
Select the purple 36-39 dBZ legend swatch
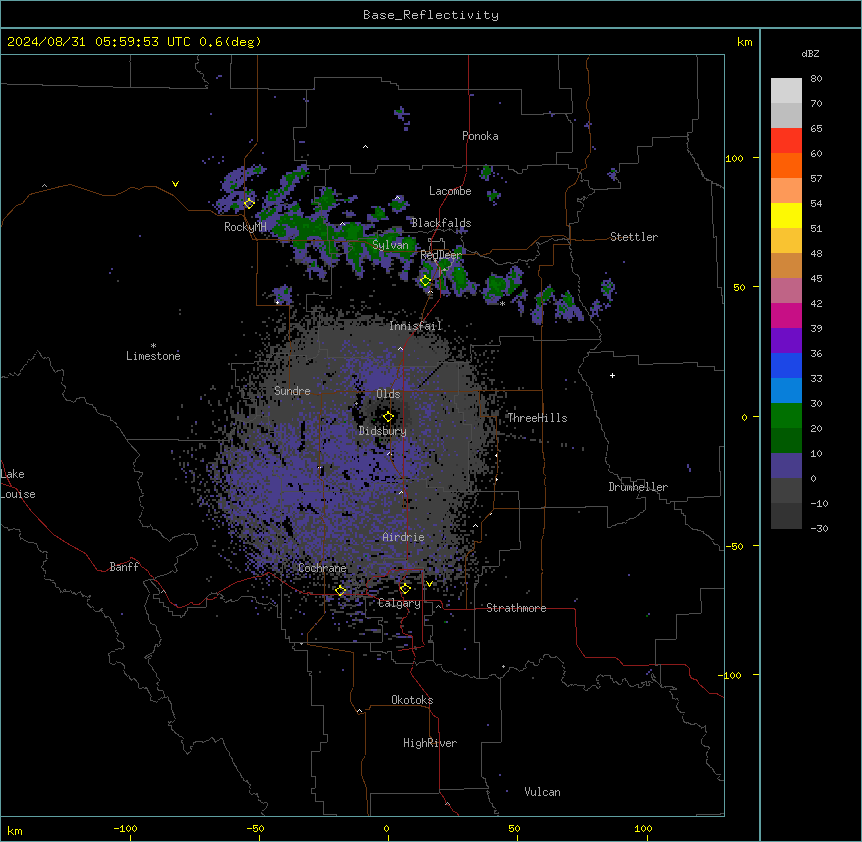pyautogui.click(x=786, y=341)
